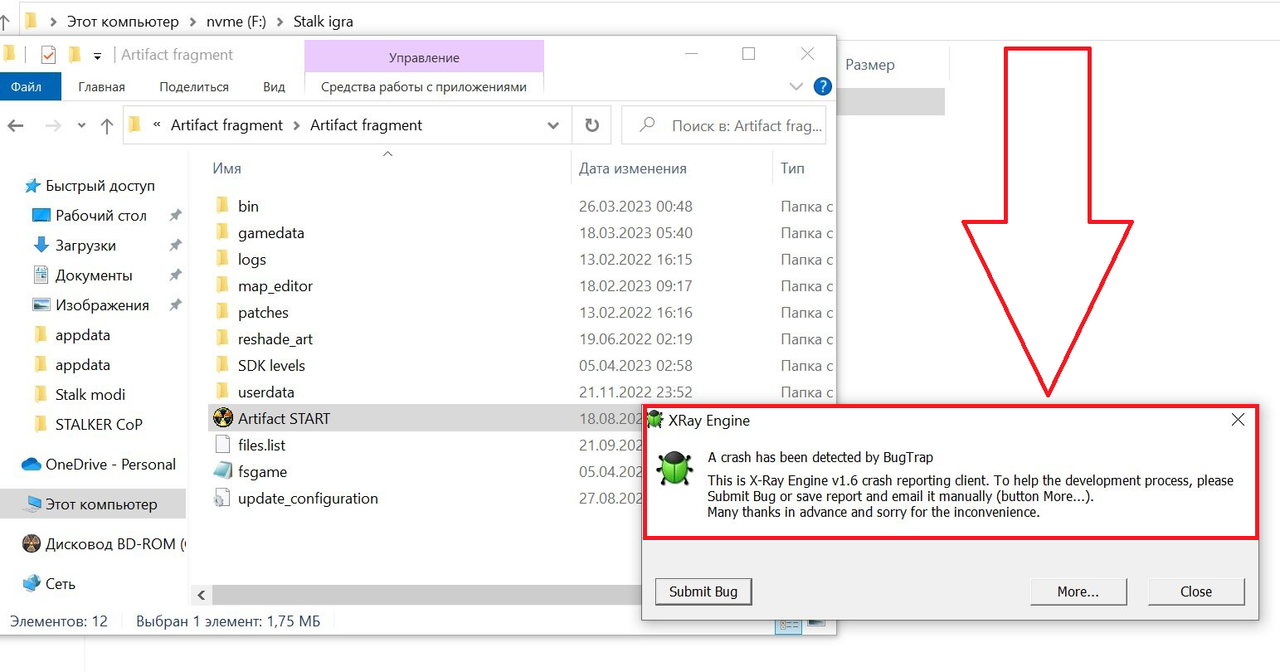
Task: Click the Размер column in background window
Action: click(870, 64)
